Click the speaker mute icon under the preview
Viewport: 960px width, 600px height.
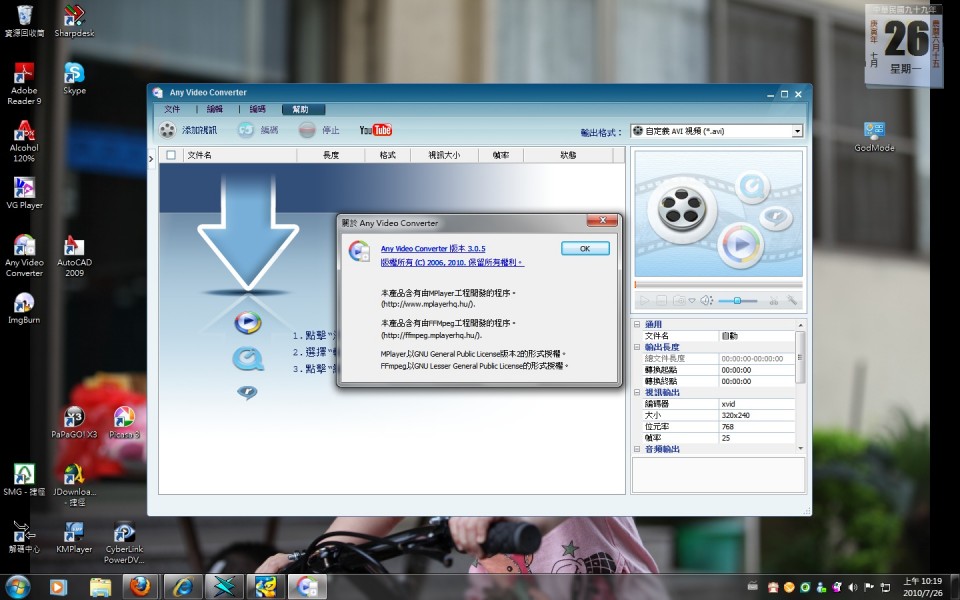click(x=705, y=300)
